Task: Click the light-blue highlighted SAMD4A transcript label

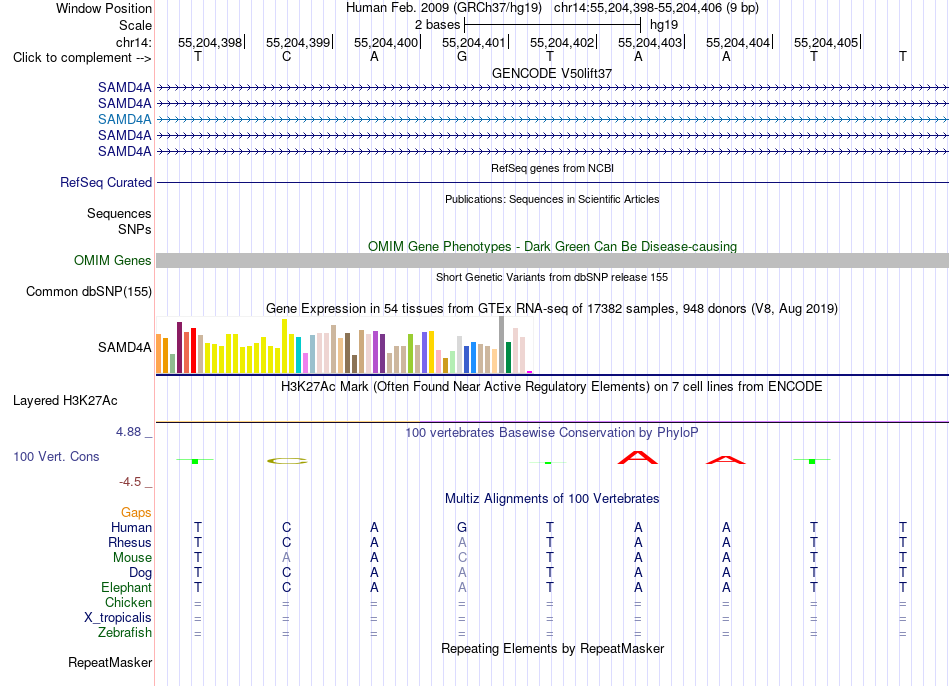Action: (x=125, y=119)
